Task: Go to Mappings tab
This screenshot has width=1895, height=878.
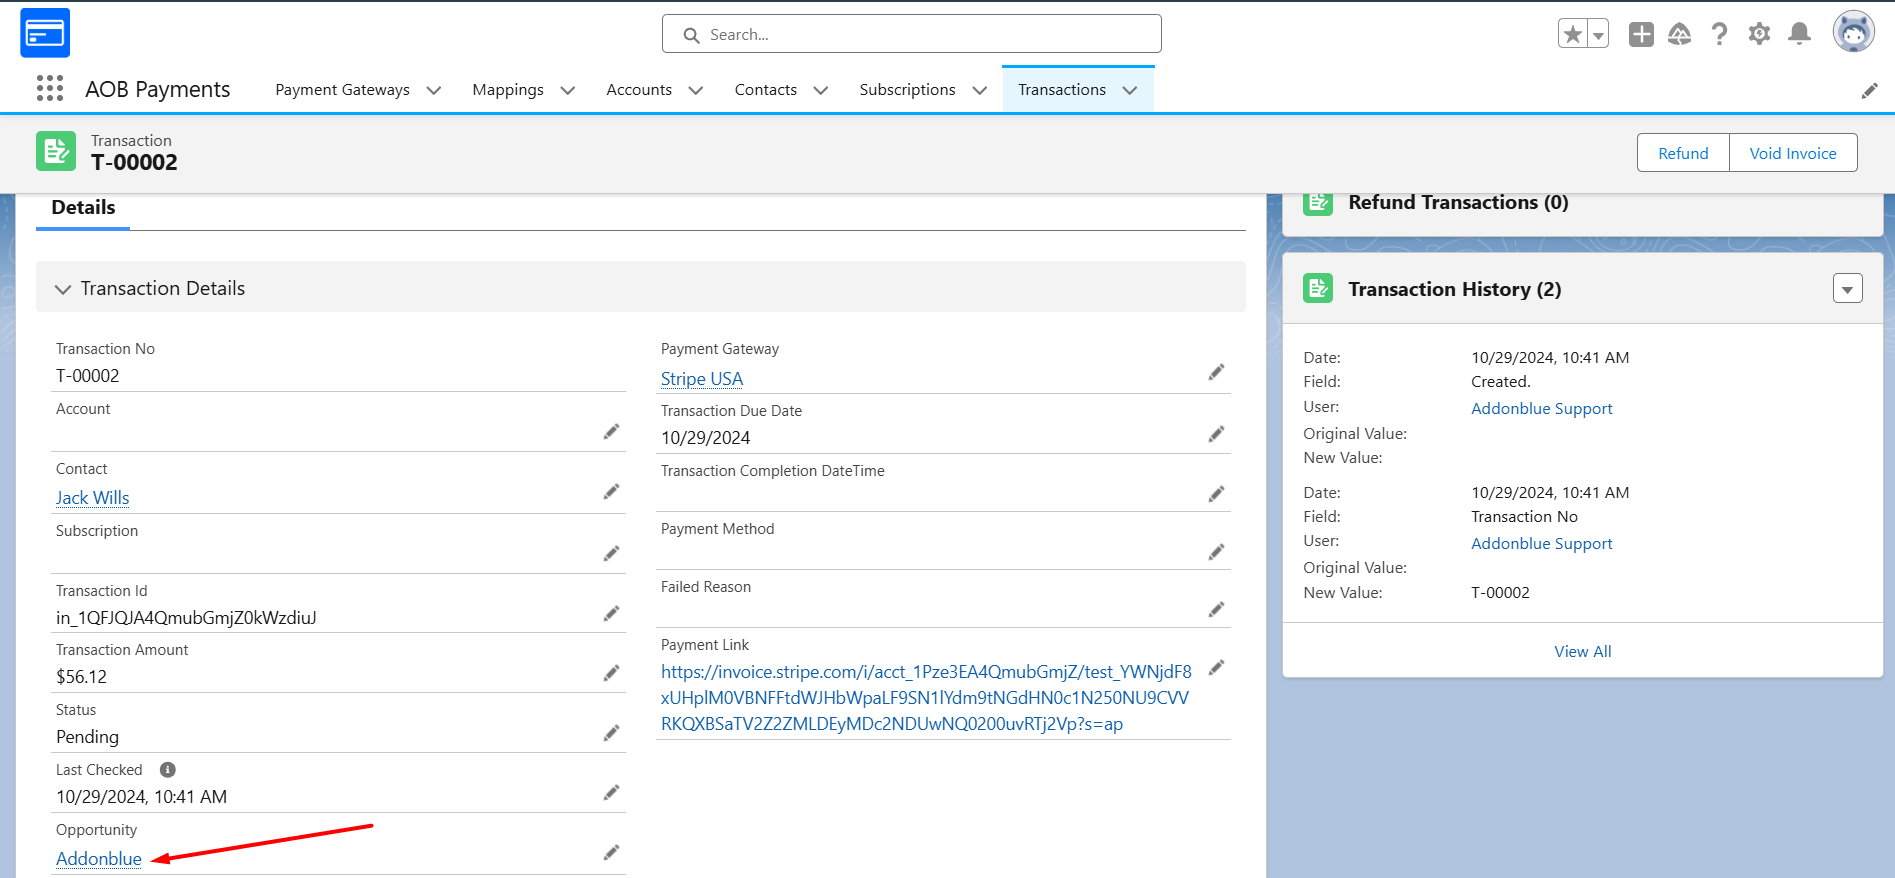Action: click(508, 90)
